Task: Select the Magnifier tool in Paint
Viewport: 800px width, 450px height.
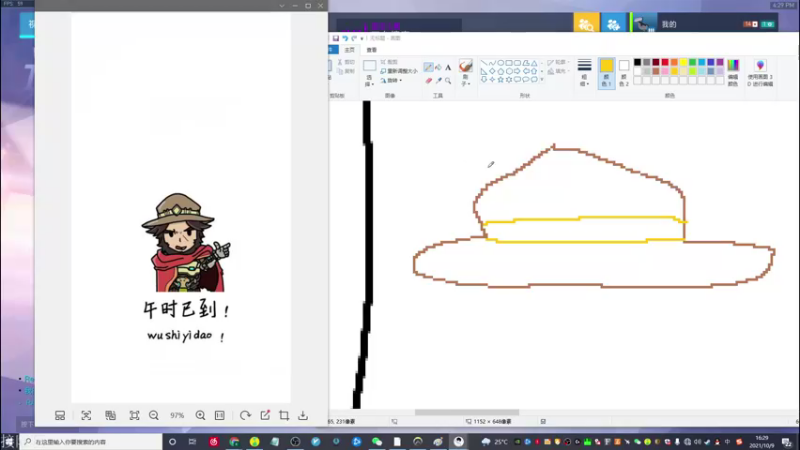Action: pyautogui.click(x=448, y=81)
